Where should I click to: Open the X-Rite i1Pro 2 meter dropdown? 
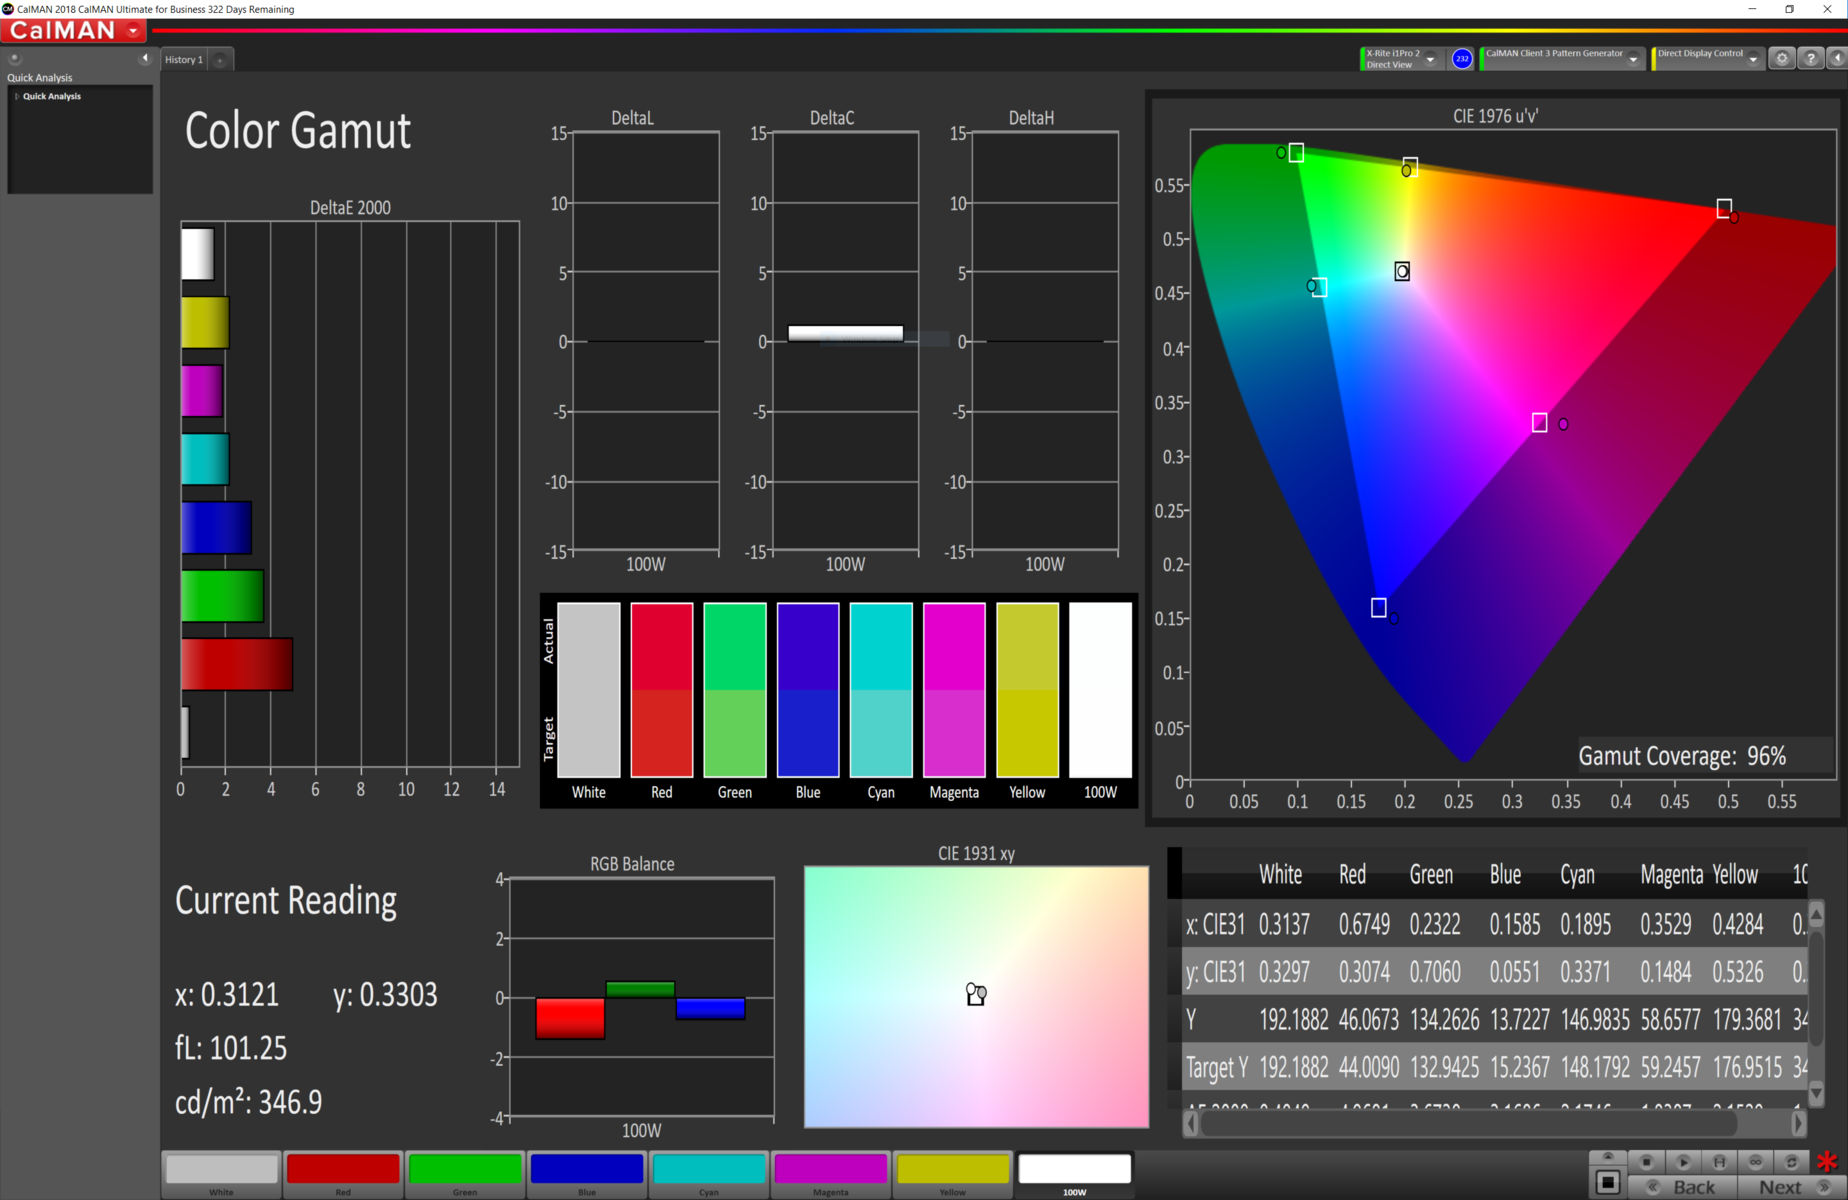tap(1429, 58)
